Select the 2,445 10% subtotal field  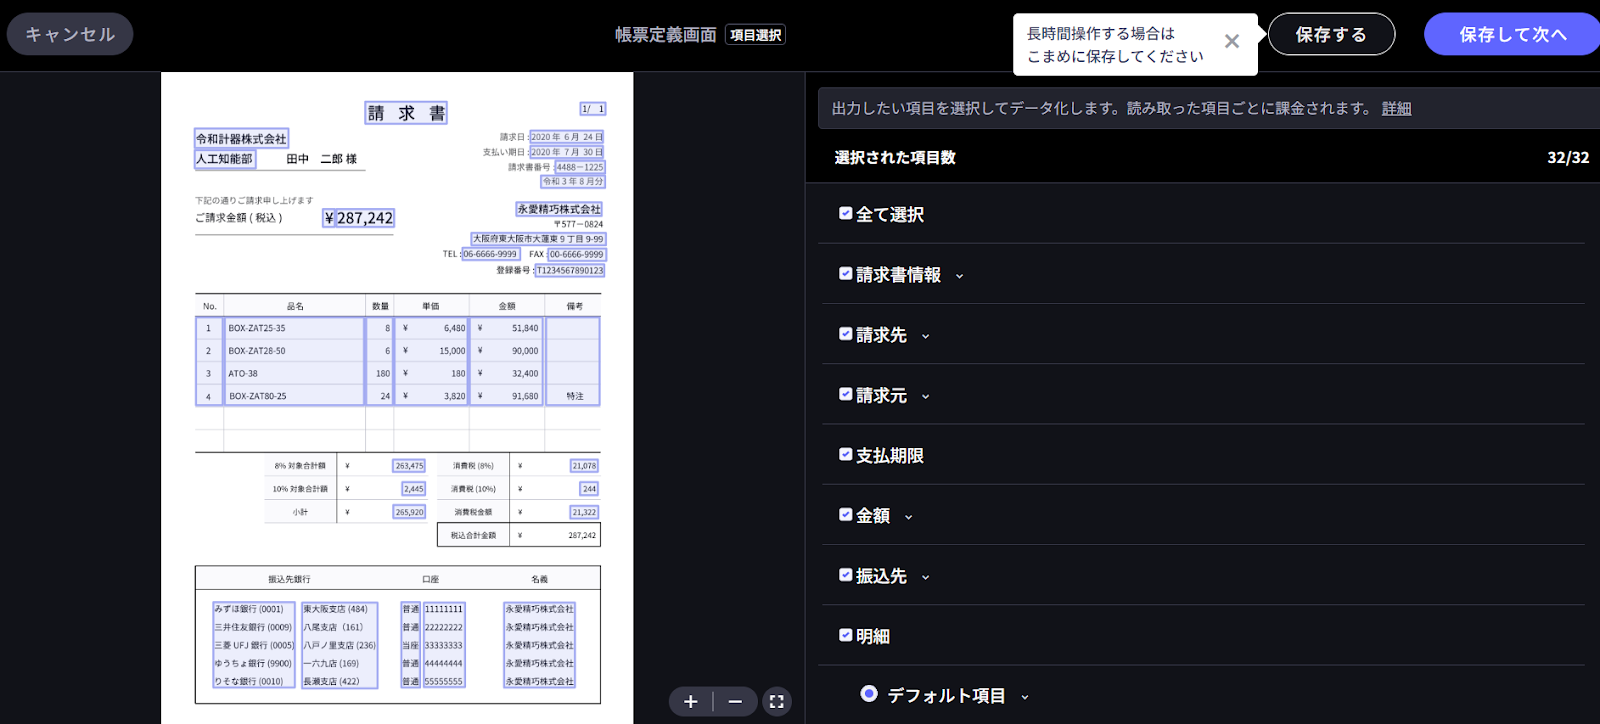tap(413, 489)
